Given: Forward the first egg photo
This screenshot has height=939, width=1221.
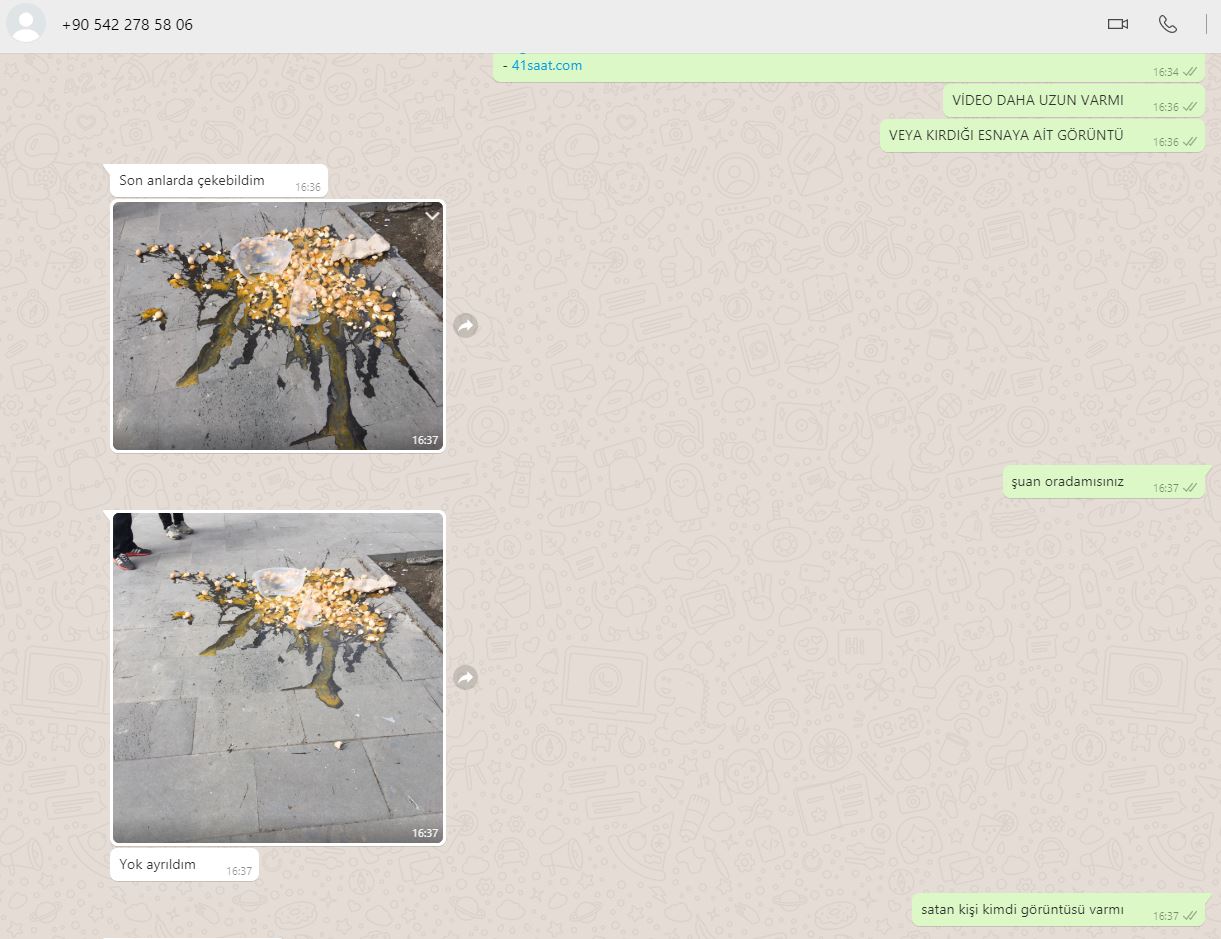Looking at the screenshot, I should coord(465,326).
